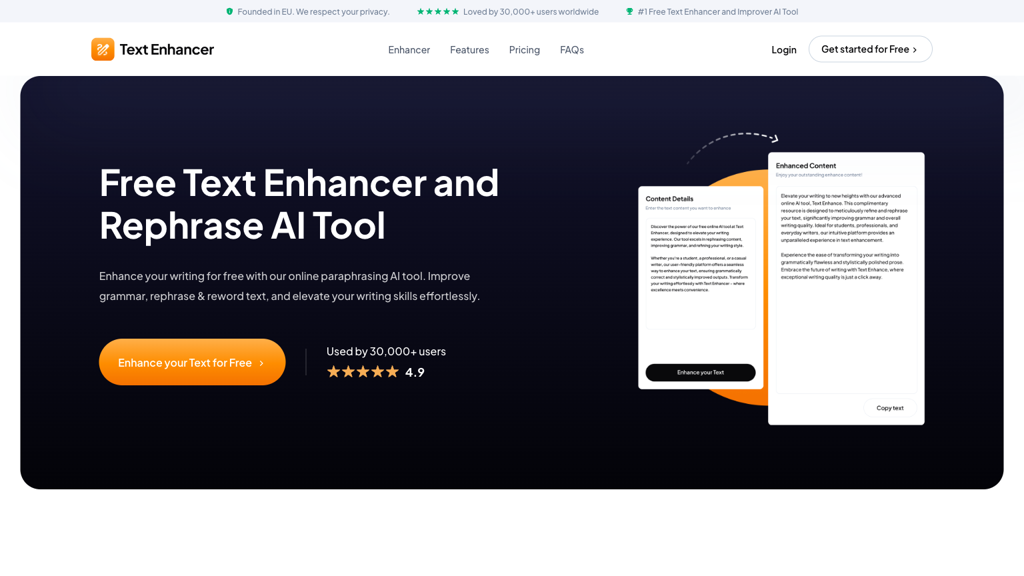This screenshot has width=1024, height=576.
Task: Click Get started for Free
Action: 869,49
